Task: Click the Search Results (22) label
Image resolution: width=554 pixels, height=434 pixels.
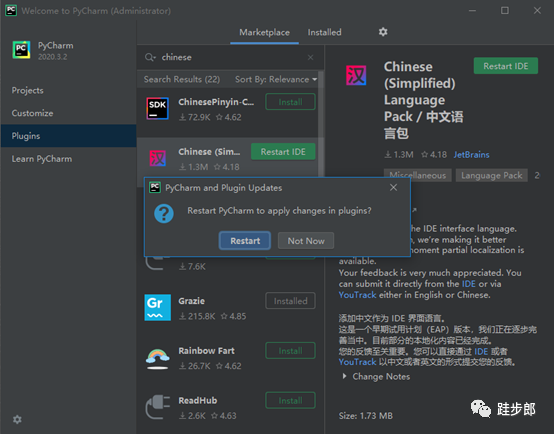Action: pos(182,79)
